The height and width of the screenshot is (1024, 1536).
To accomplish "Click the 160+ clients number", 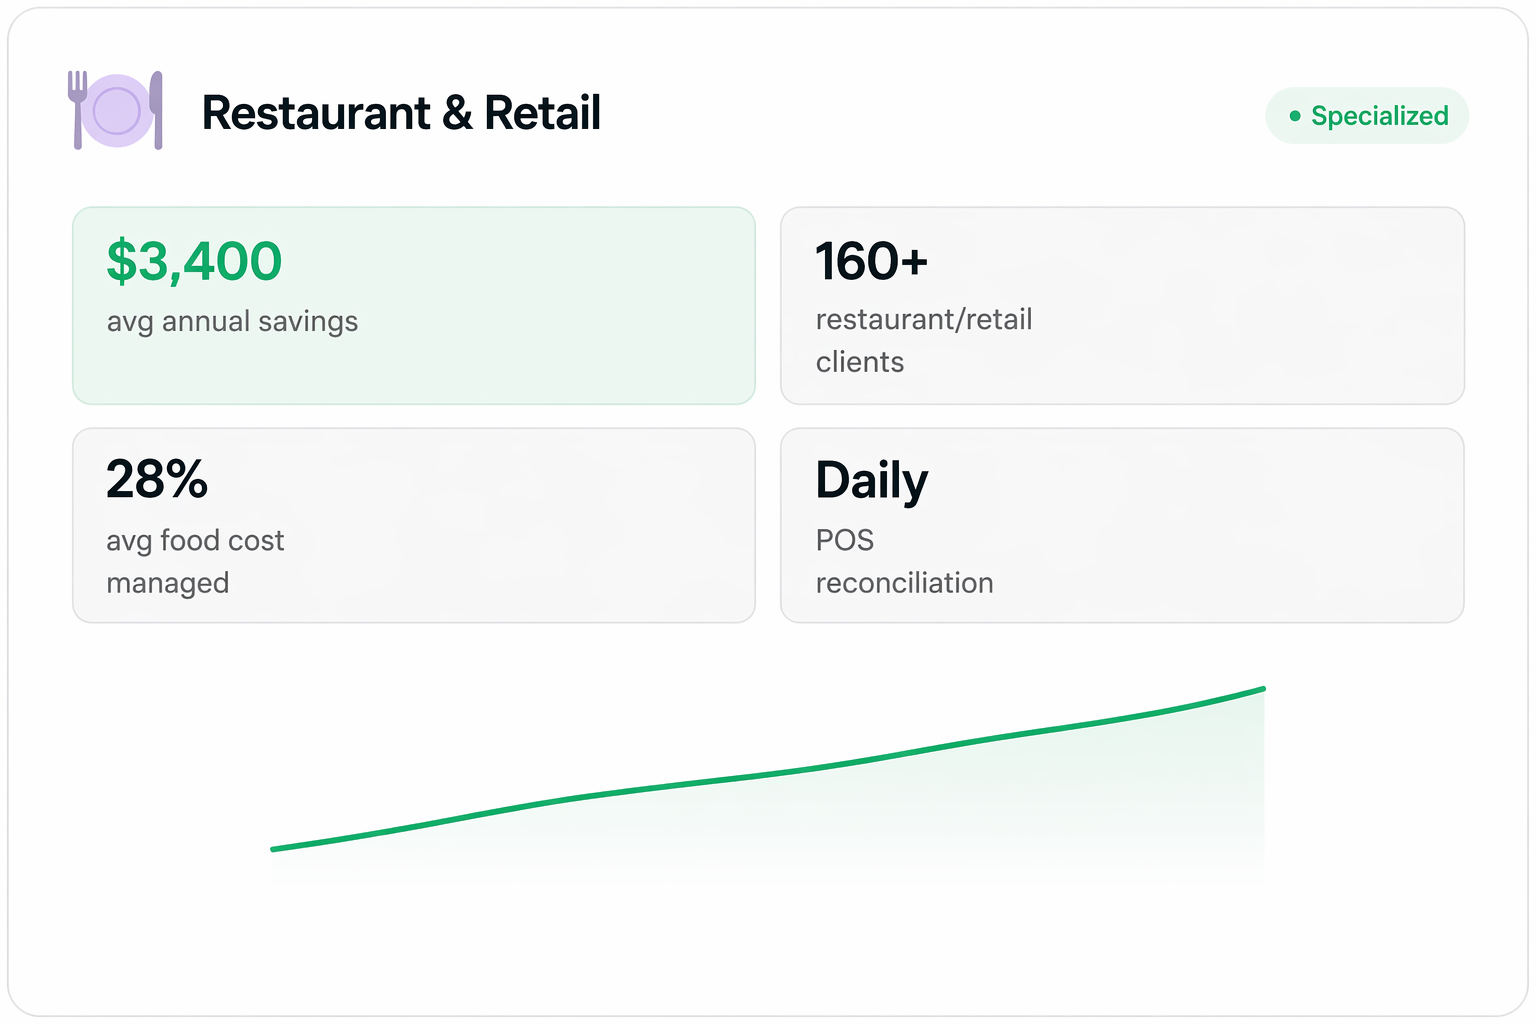I will click(871, 261).
